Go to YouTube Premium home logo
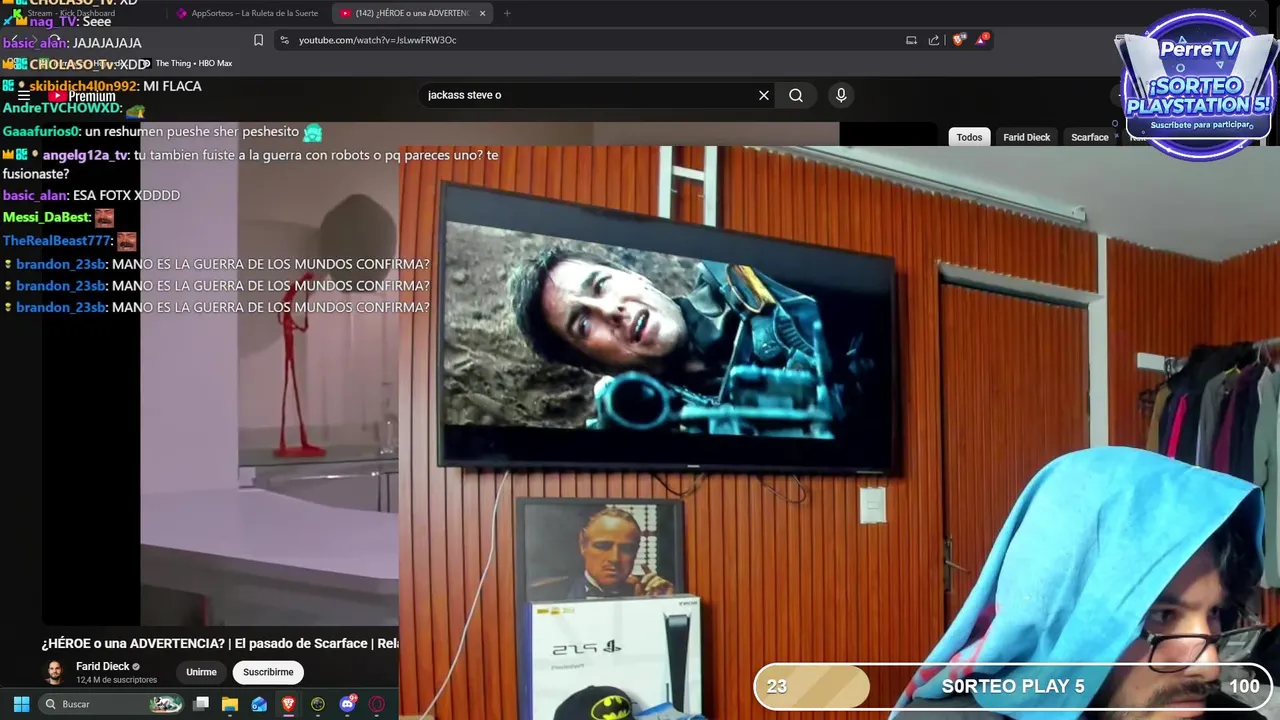Screen dimensions: 1280x720 [x=82, y=96]
